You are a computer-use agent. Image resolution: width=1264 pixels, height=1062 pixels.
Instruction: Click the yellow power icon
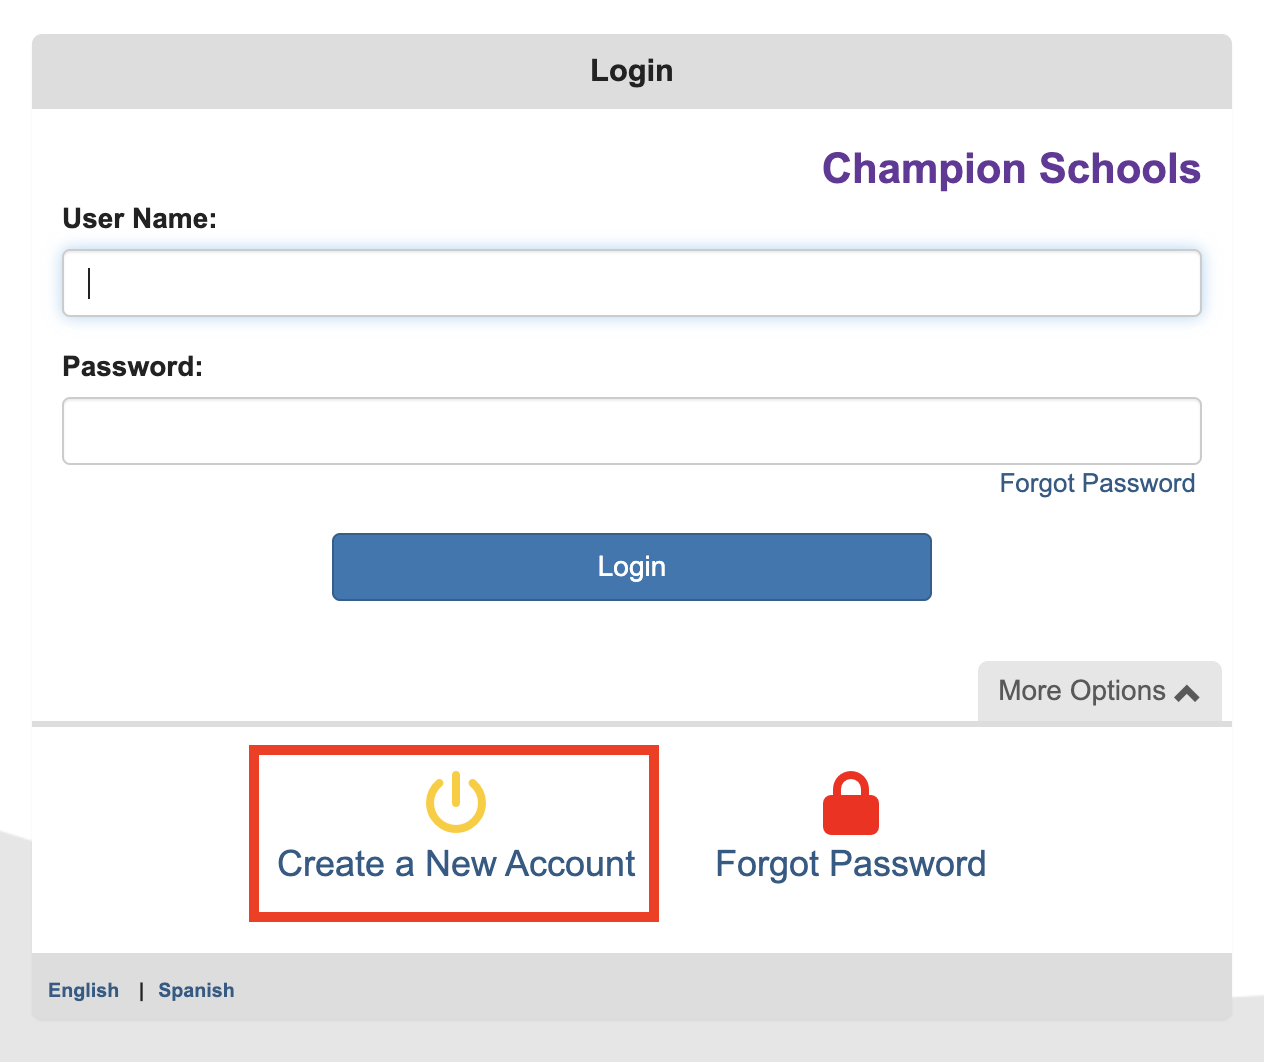pyautogui.click(x=456, y=802)
